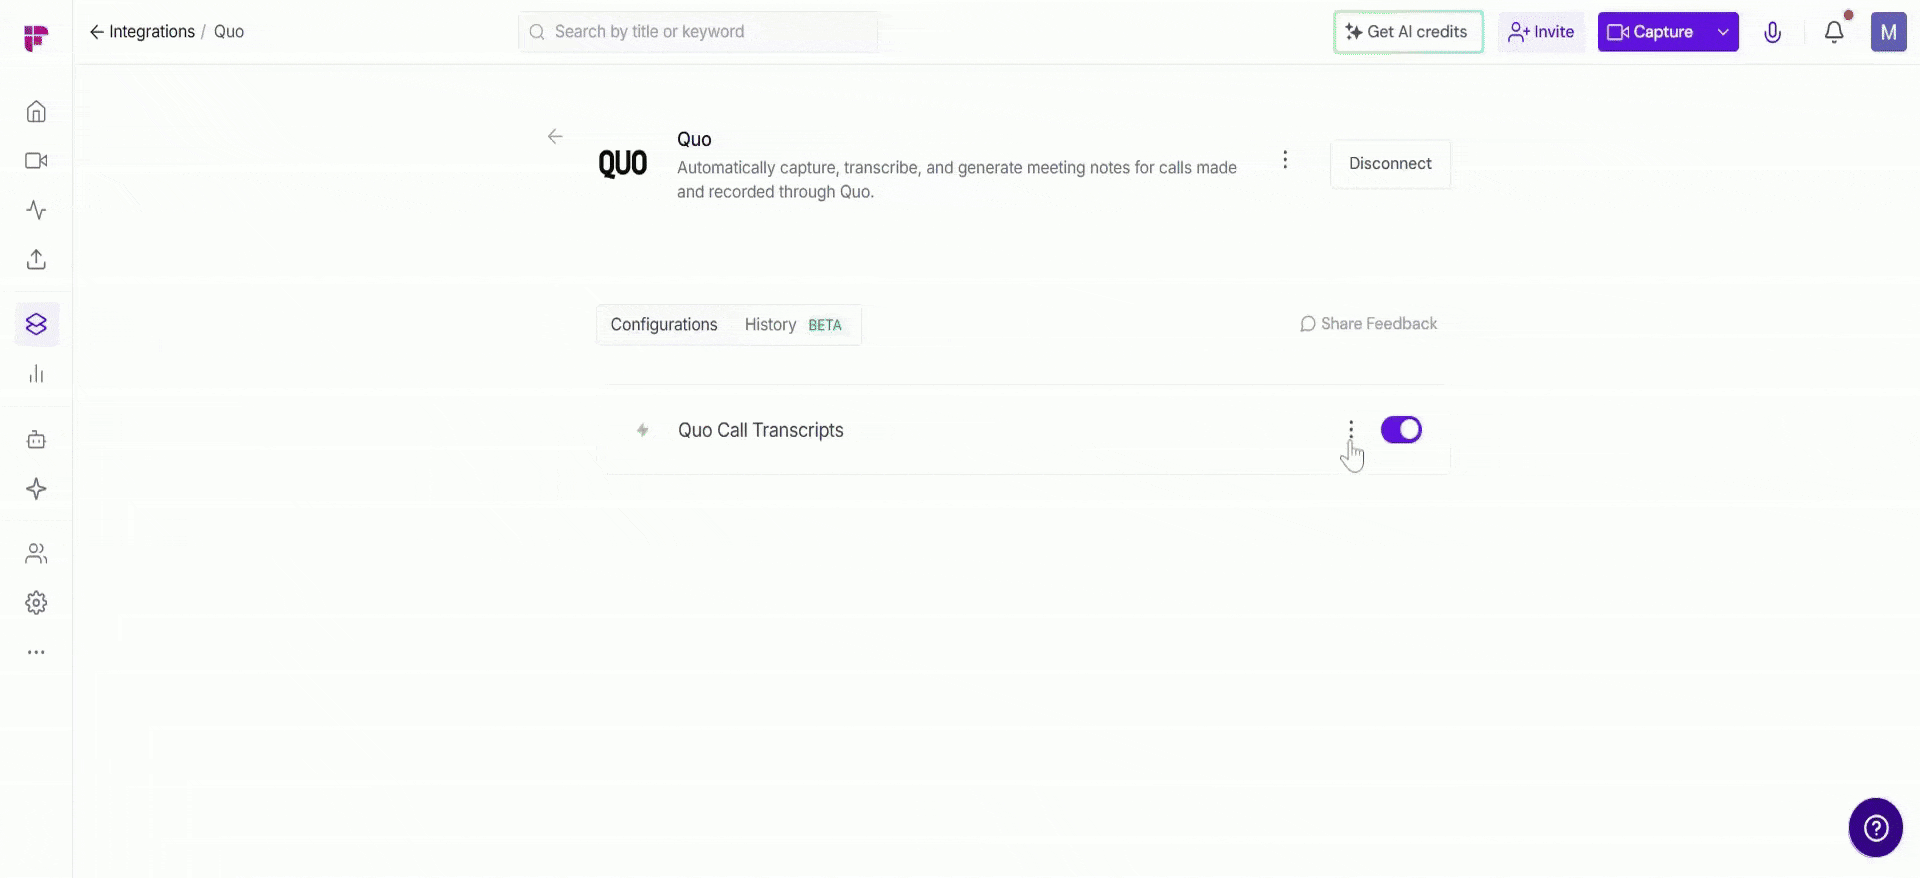Image resolution: width=1920 pixels, height=878 pixels.
Task: Open the AI Apps bot icon in sidebar
Action: click(x=36, y=438)
